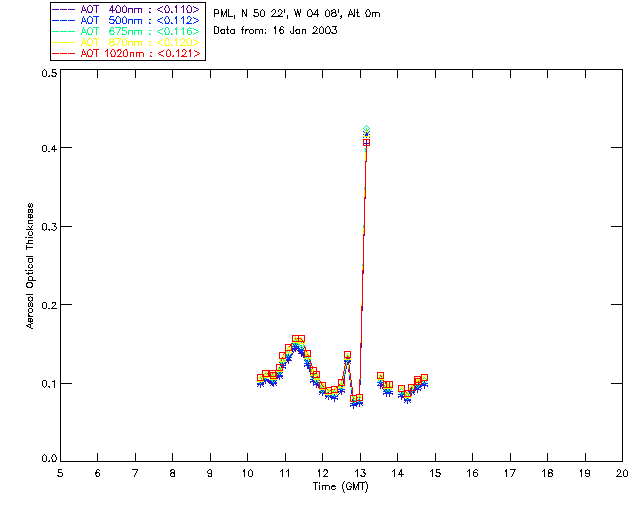Click the PML station location text
Screen dimensions: 640x512
pyautogui.click(x=297, y=14)
